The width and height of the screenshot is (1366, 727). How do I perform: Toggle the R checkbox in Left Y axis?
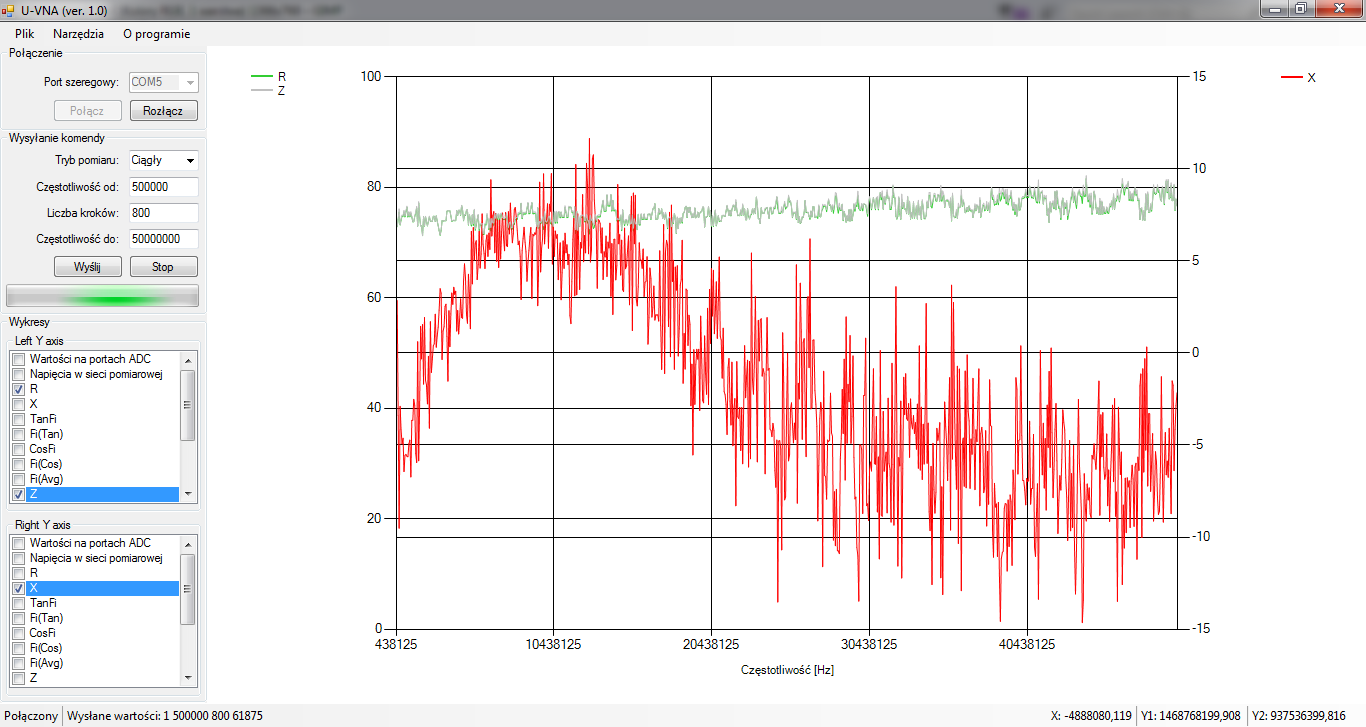click(x=18, y=389)
